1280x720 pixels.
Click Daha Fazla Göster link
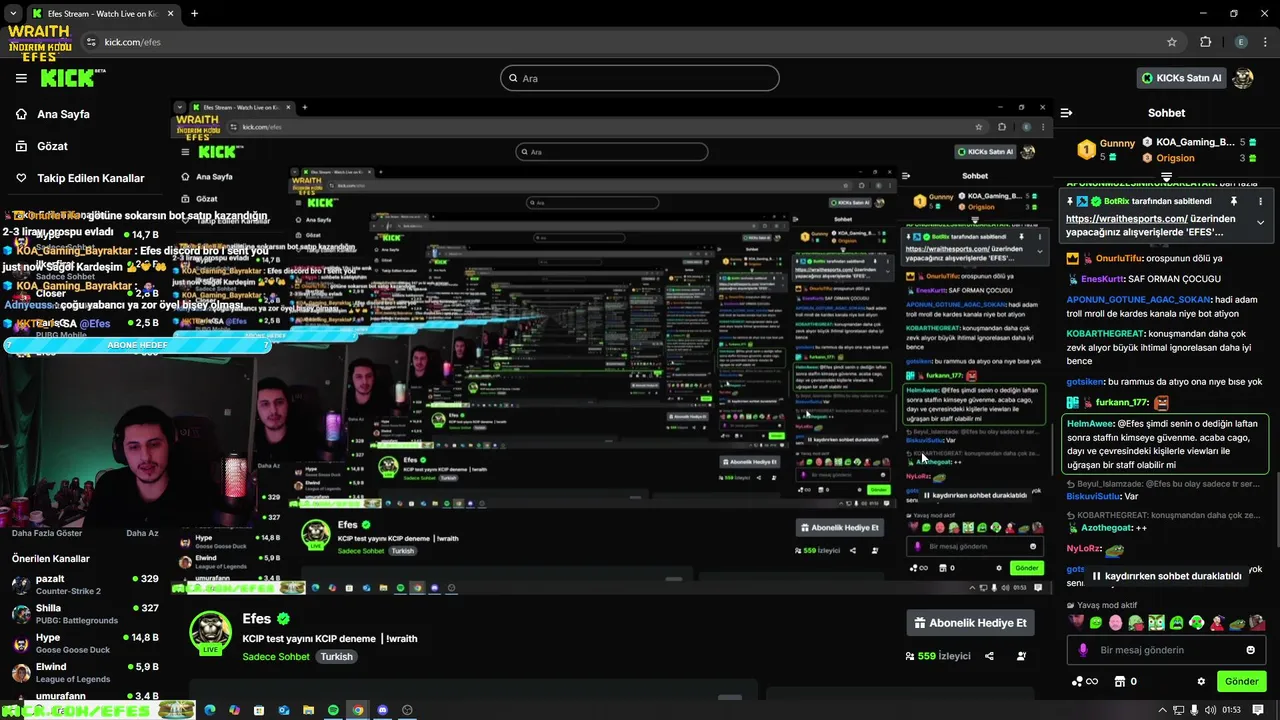tap(47, 533)
